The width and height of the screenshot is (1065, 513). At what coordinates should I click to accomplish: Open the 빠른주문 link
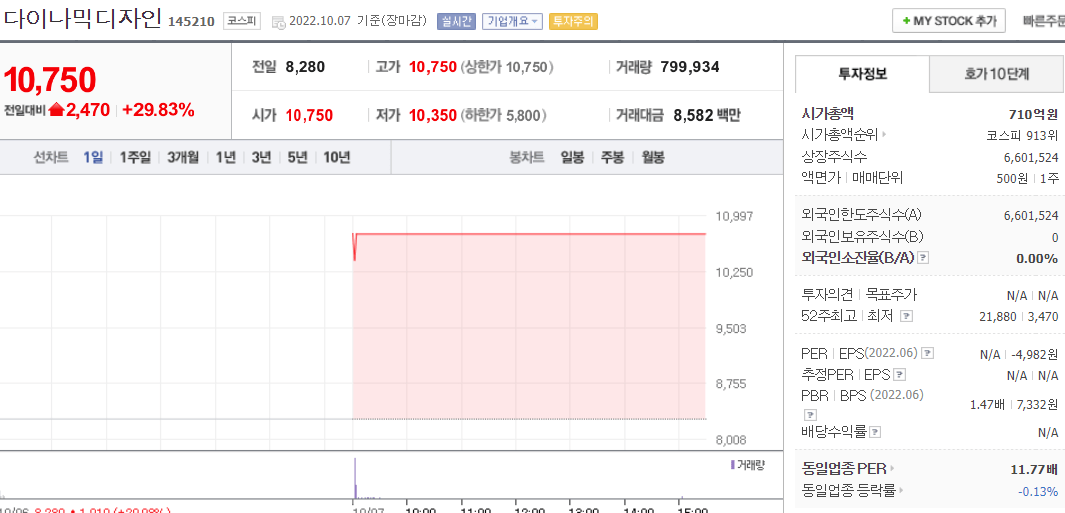(1043, 21)
